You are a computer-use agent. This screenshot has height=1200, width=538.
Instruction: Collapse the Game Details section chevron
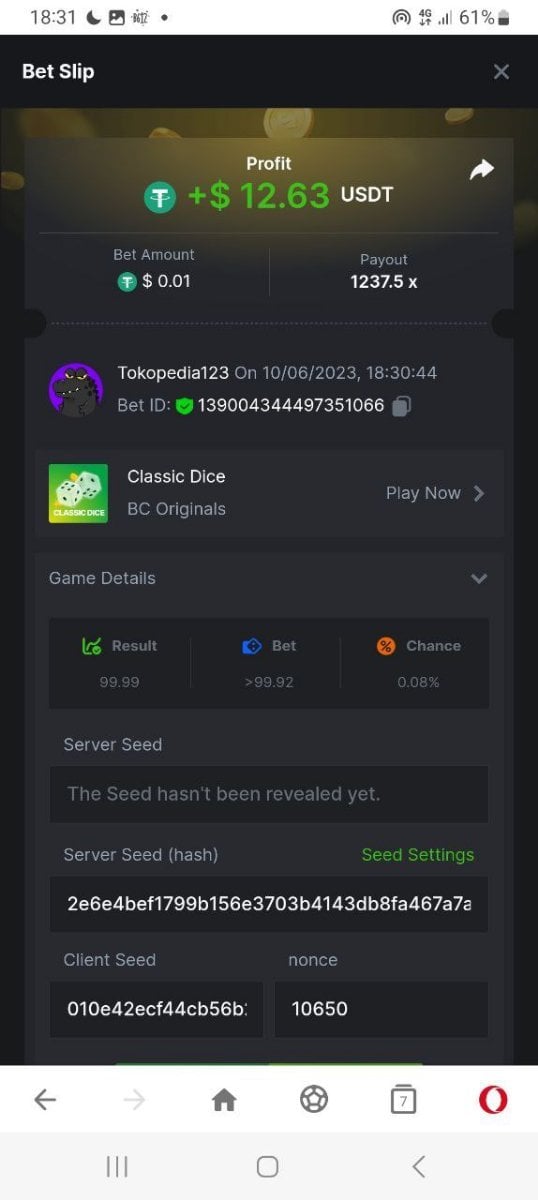pyautogui.click(x=479, y=578)
